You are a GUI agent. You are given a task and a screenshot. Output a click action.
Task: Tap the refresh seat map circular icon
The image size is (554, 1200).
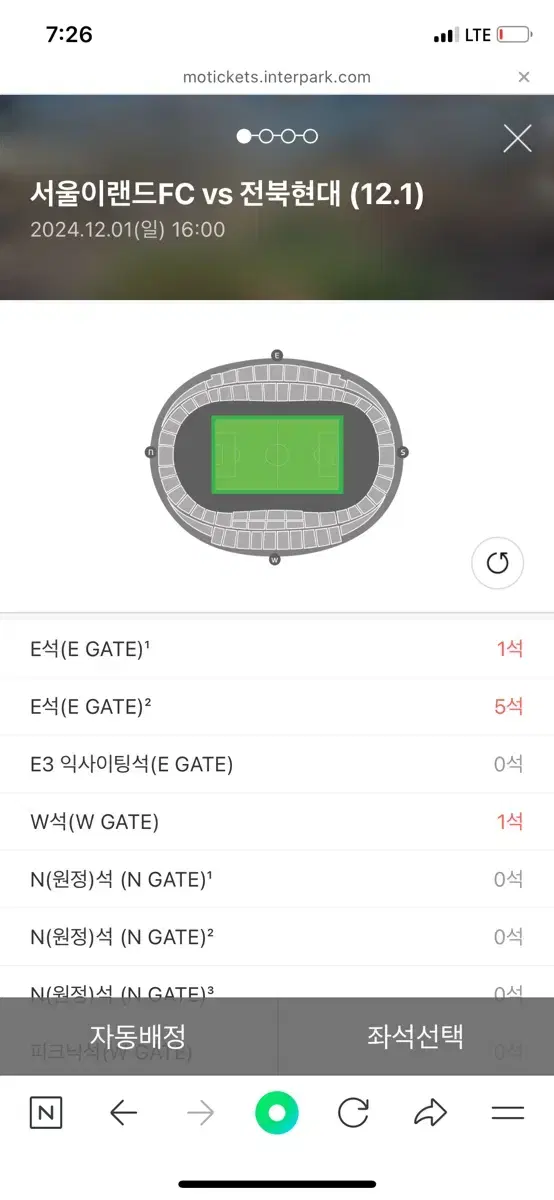(497, 563)
